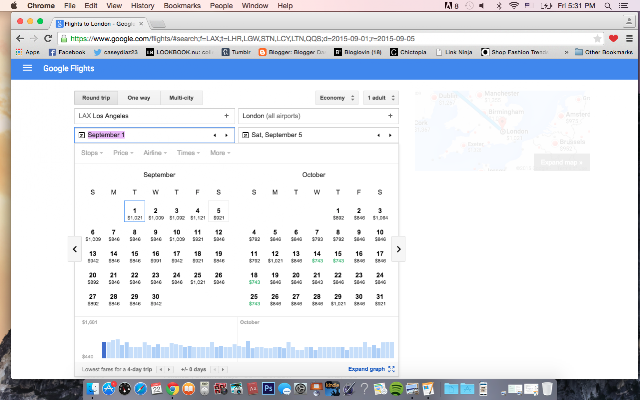Click Expand map on the map preview
Image resolution: width=640 pixels, height=400 pixels.
click(x=562, y=162)
